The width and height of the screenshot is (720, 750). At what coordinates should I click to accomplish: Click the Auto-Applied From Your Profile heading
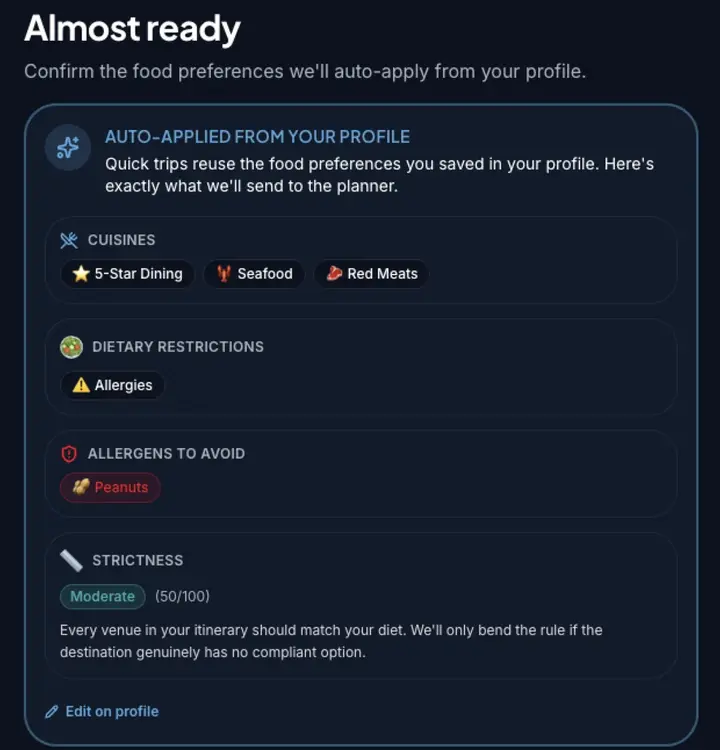point(257,137)
